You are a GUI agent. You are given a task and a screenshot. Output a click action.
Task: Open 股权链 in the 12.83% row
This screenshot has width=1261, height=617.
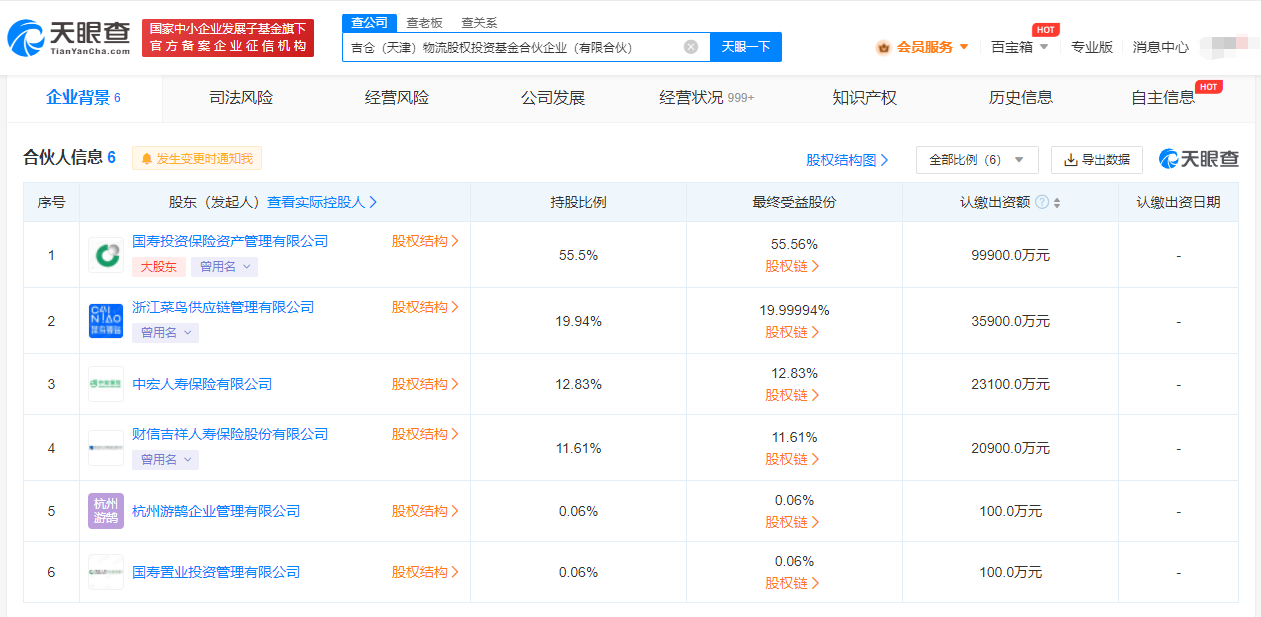click(793, 395)
